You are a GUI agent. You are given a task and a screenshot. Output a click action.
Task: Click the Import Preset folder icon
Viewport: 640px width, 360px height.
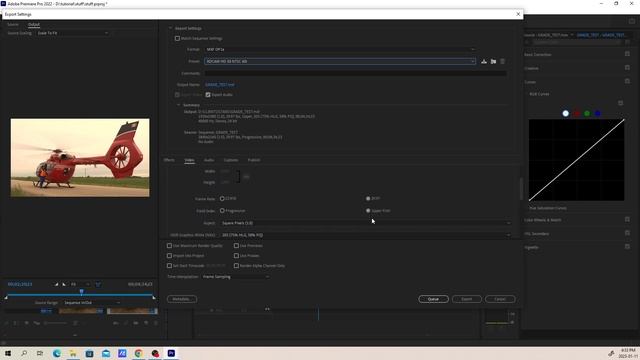493,61
